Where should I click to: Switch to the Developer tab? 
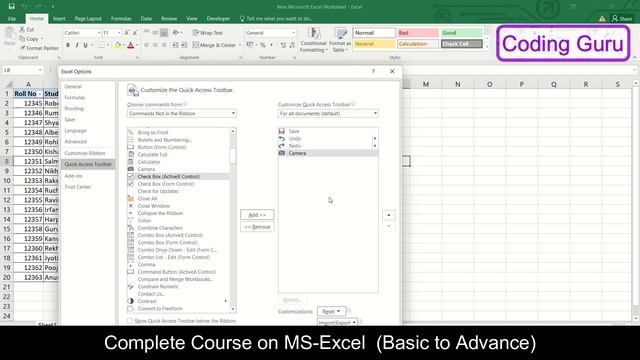(x=218, y=18)
